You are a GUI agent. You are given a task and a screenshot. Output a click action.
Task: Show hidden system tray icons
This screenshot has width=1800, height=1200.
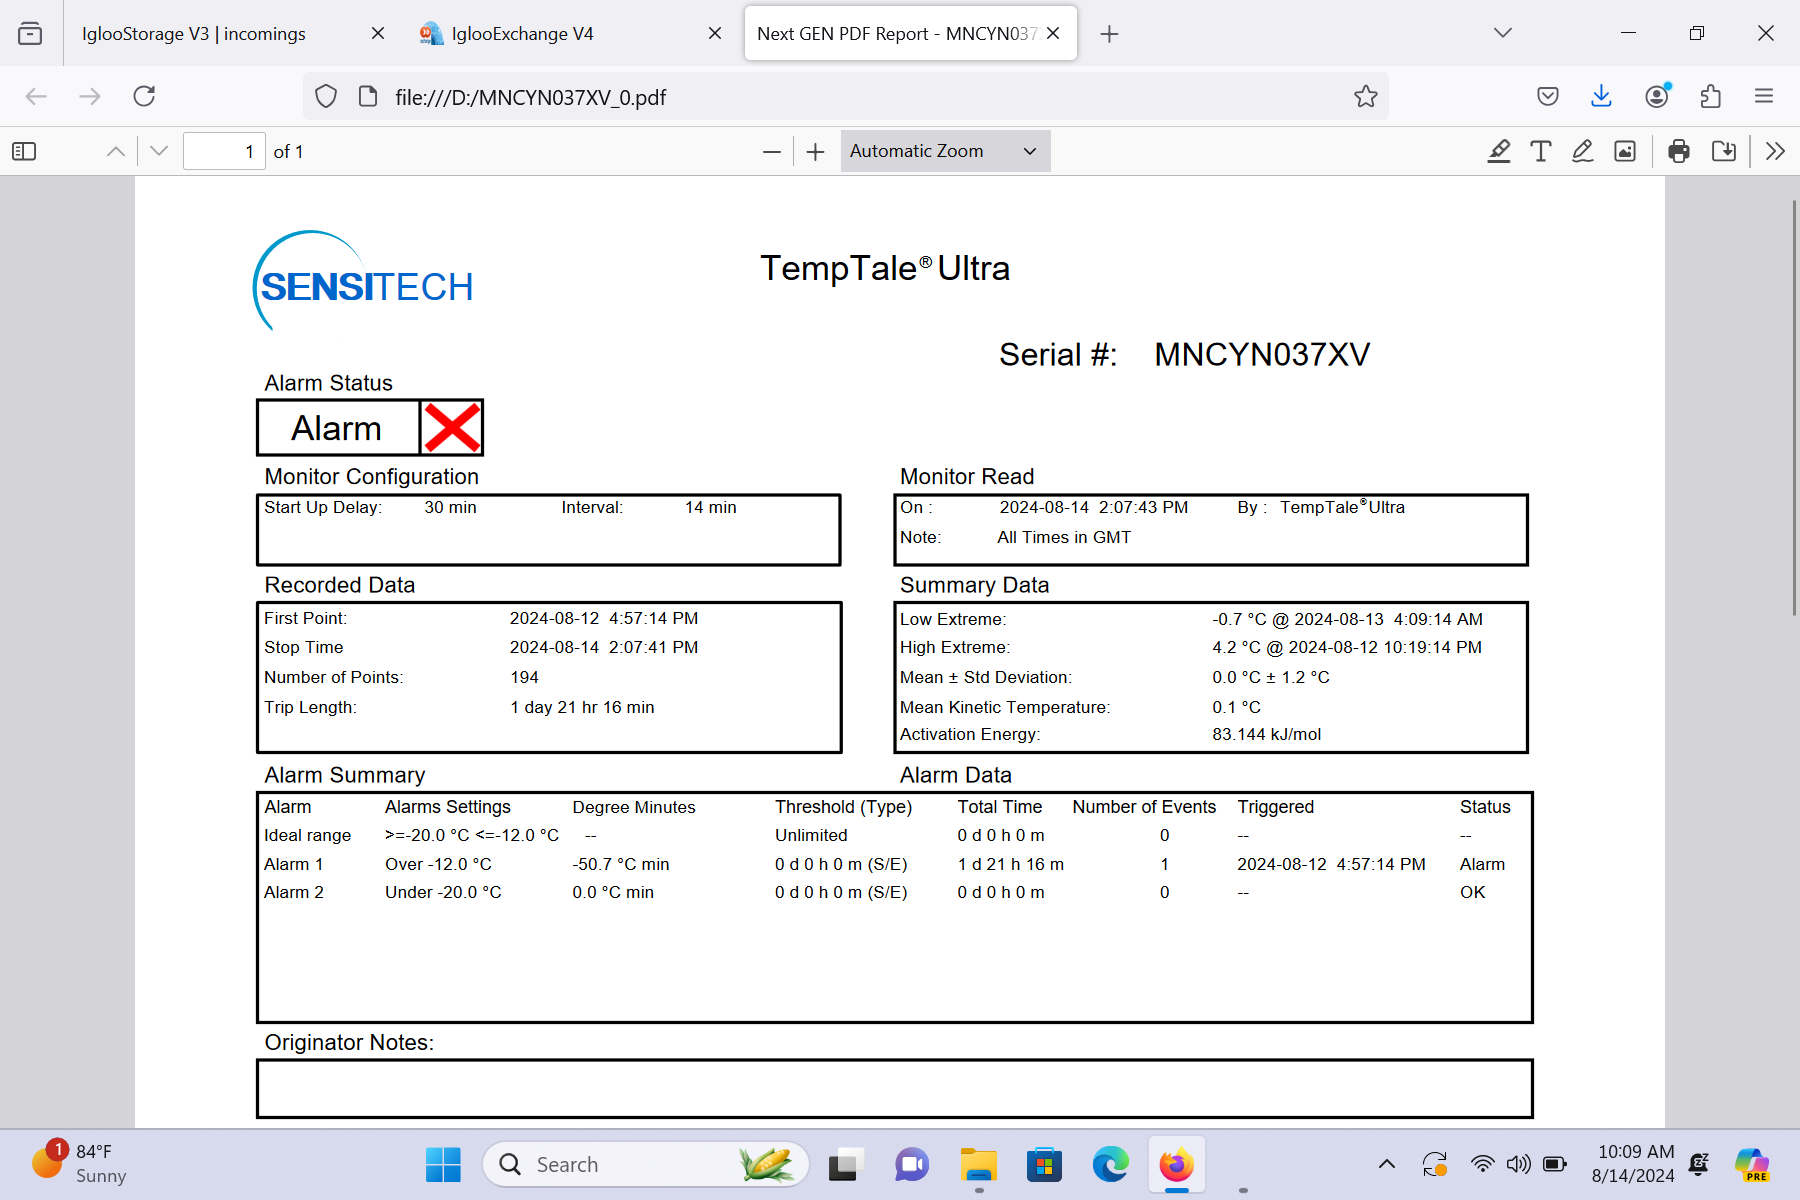point(1387,1164)
